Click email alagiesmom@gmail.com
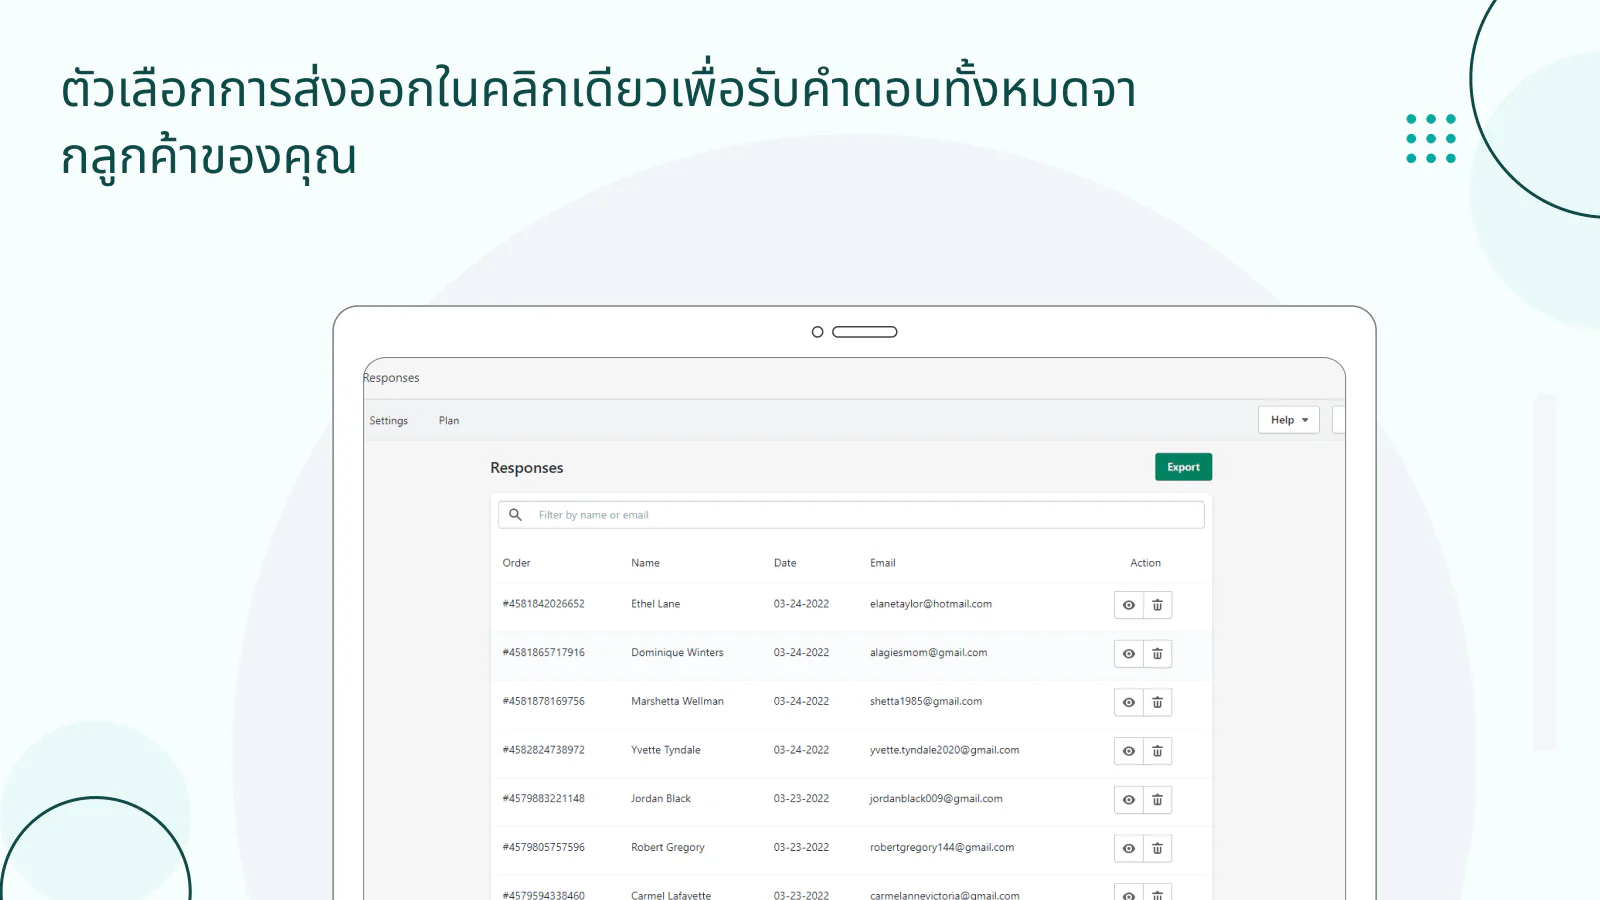Image resolution: width=1600 pixels, height=900 pixels. (928, 653)
